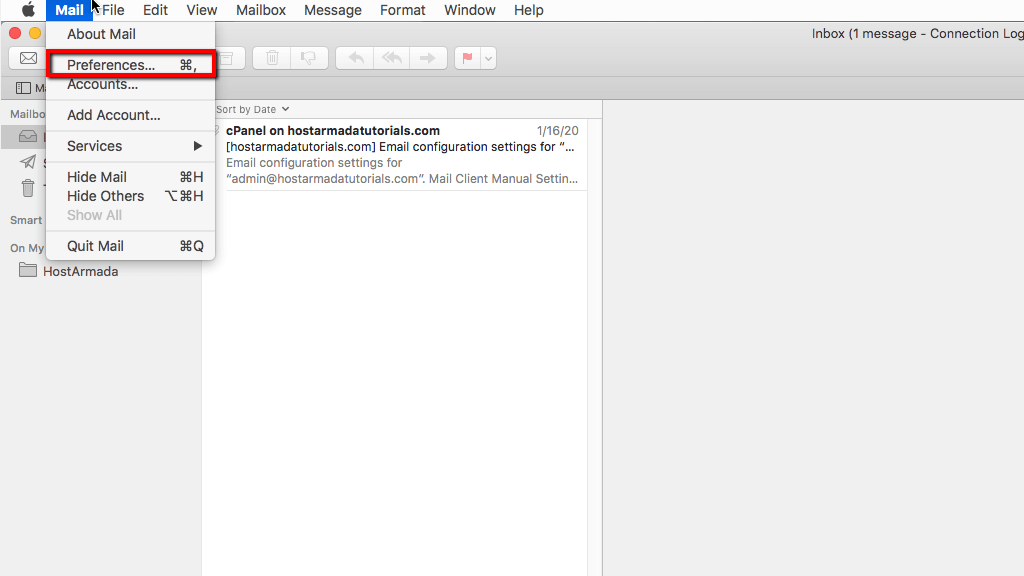The width and height of the screenshot is (1024, 576).
Task: Click the Reply All double-arrow button
Action: [392, 58]
